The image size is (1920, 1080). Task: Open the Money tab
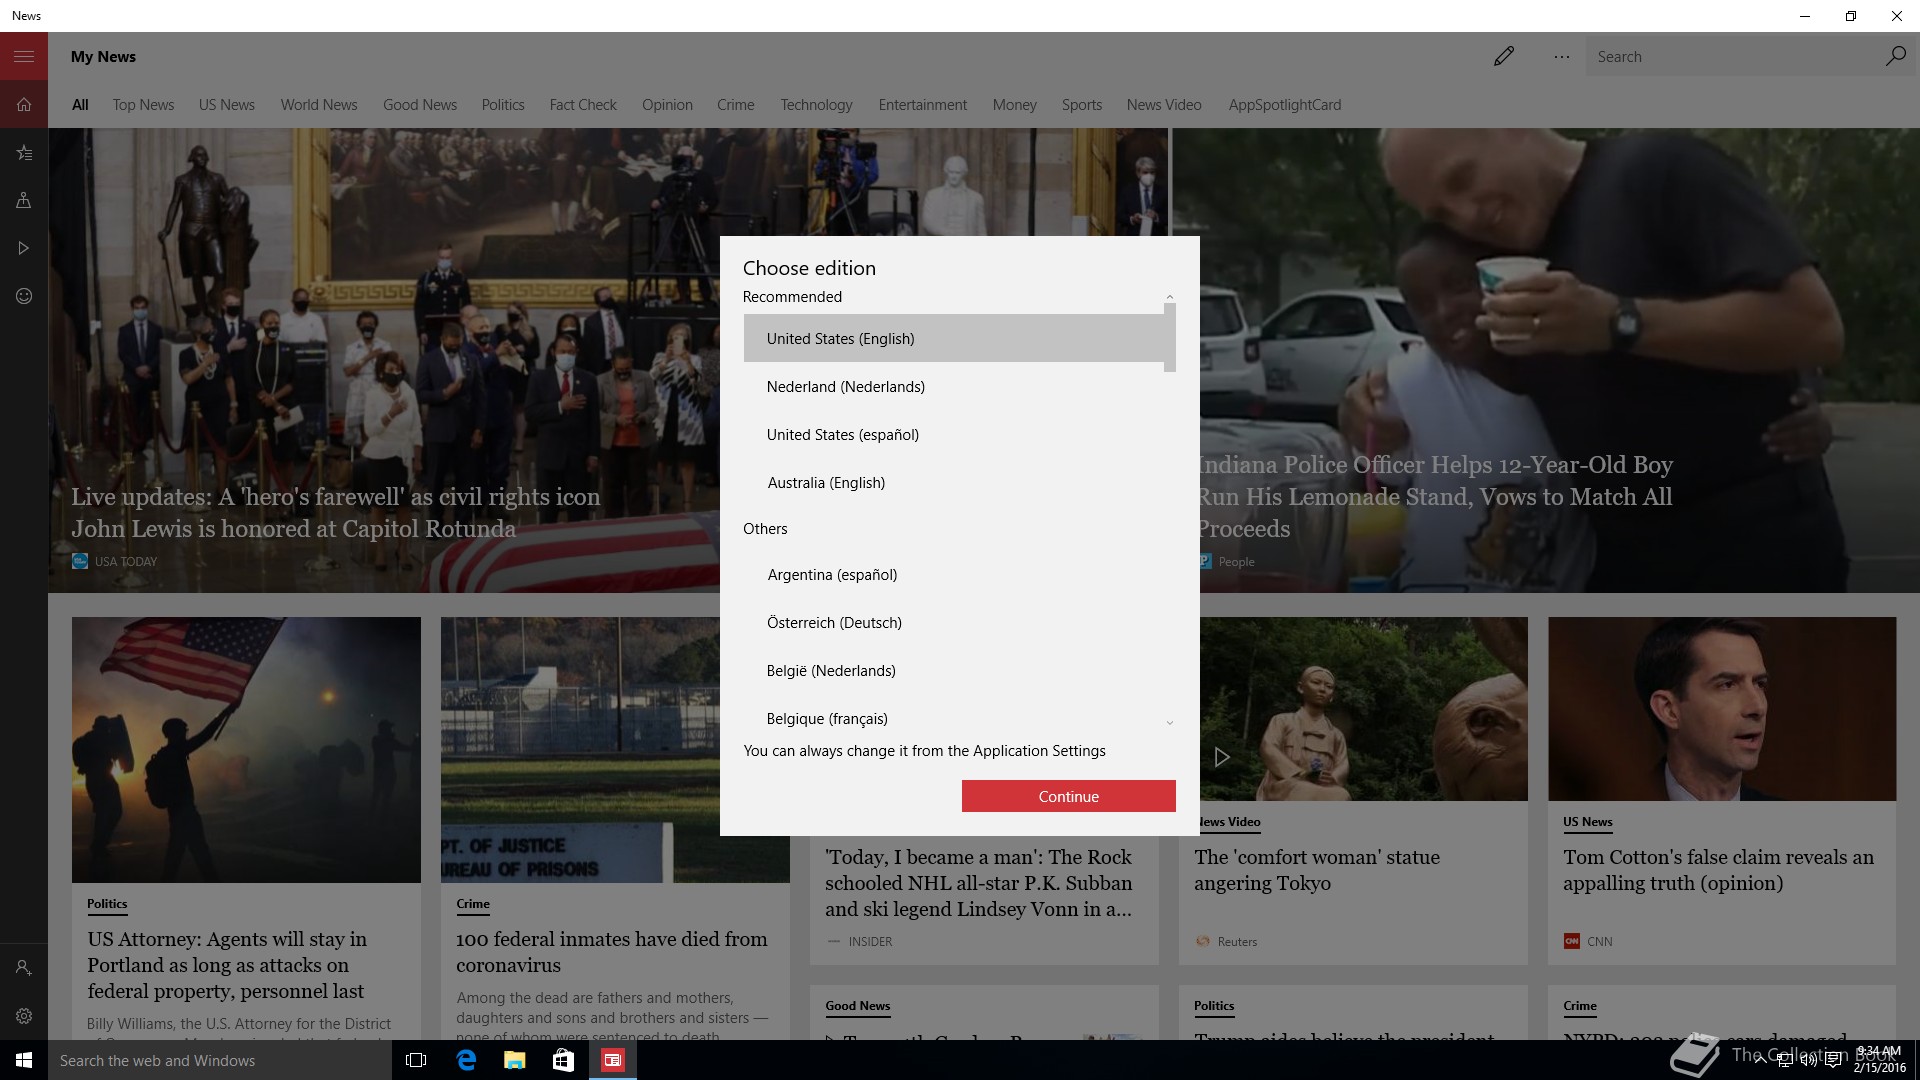pyautogui.click(x=1014, y=105)
